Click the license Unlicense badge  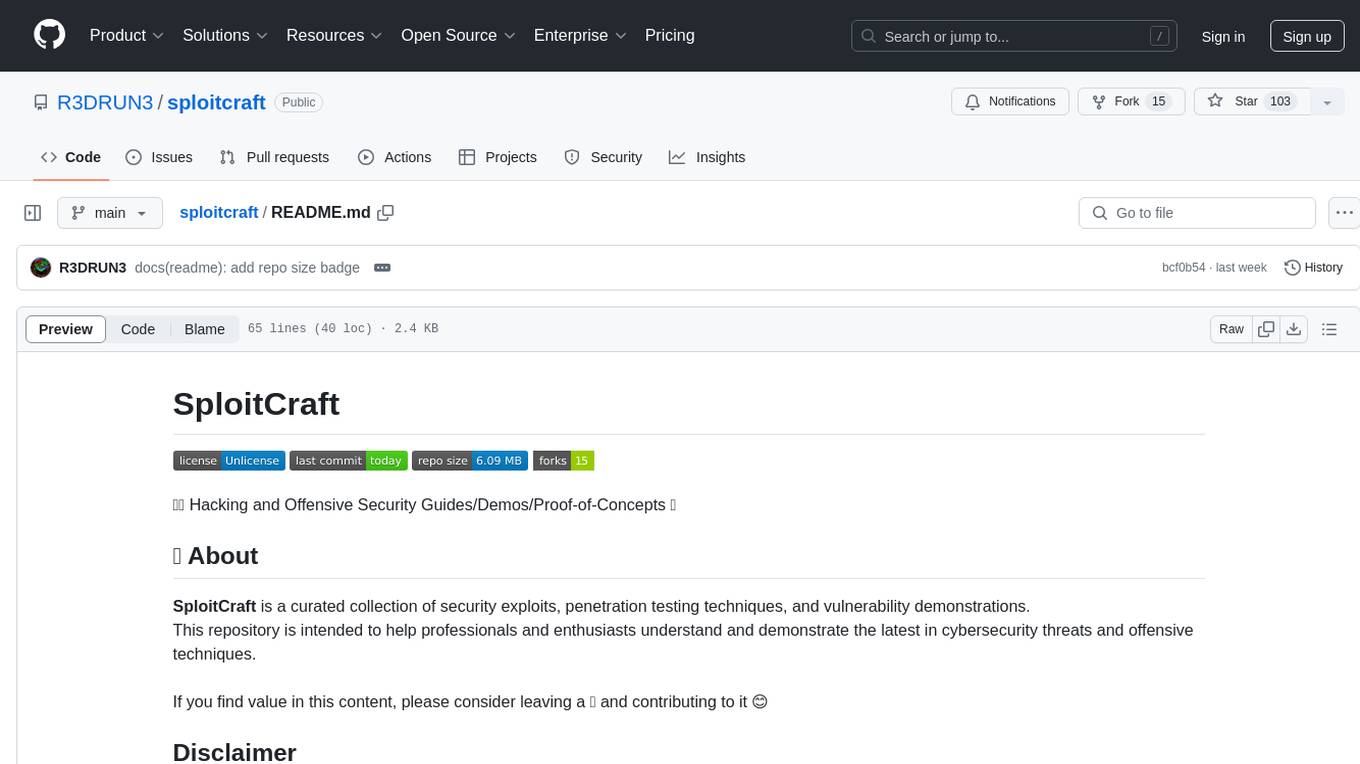pyautogui.click(x=229, y=460)
